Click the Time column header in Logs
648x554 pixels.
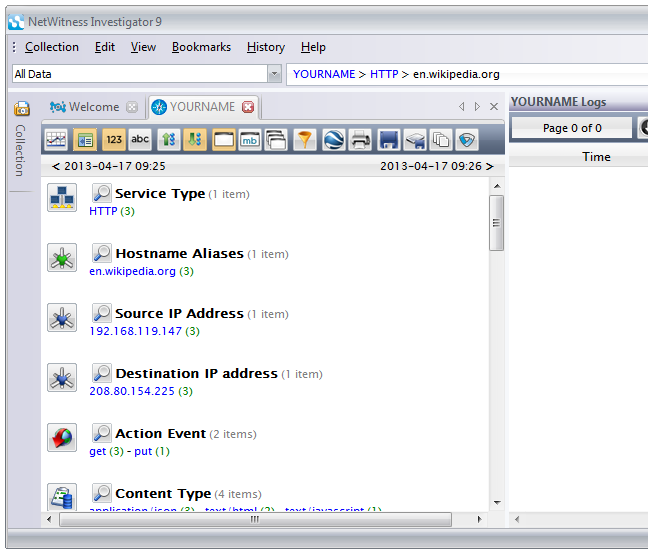[x=596, y=157]
